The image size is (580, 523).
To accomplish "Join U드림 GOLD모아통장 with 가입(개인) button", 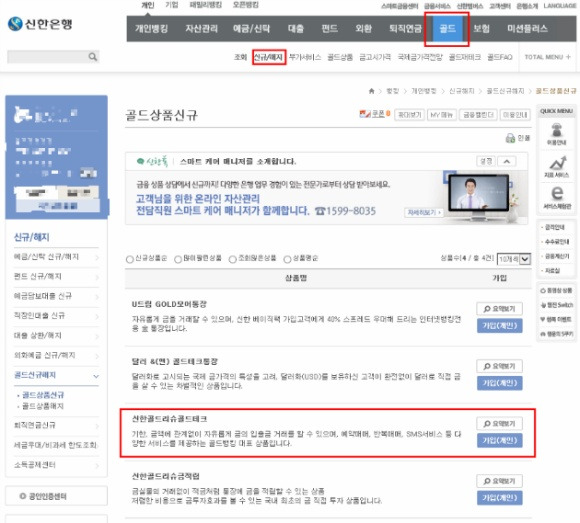I will point(500,325).
